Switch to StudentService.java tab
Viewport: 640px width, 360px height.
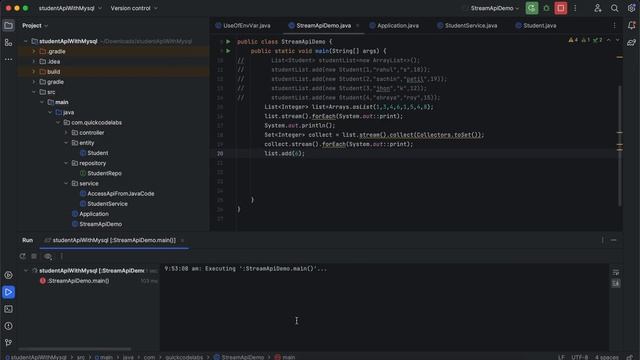467,26
